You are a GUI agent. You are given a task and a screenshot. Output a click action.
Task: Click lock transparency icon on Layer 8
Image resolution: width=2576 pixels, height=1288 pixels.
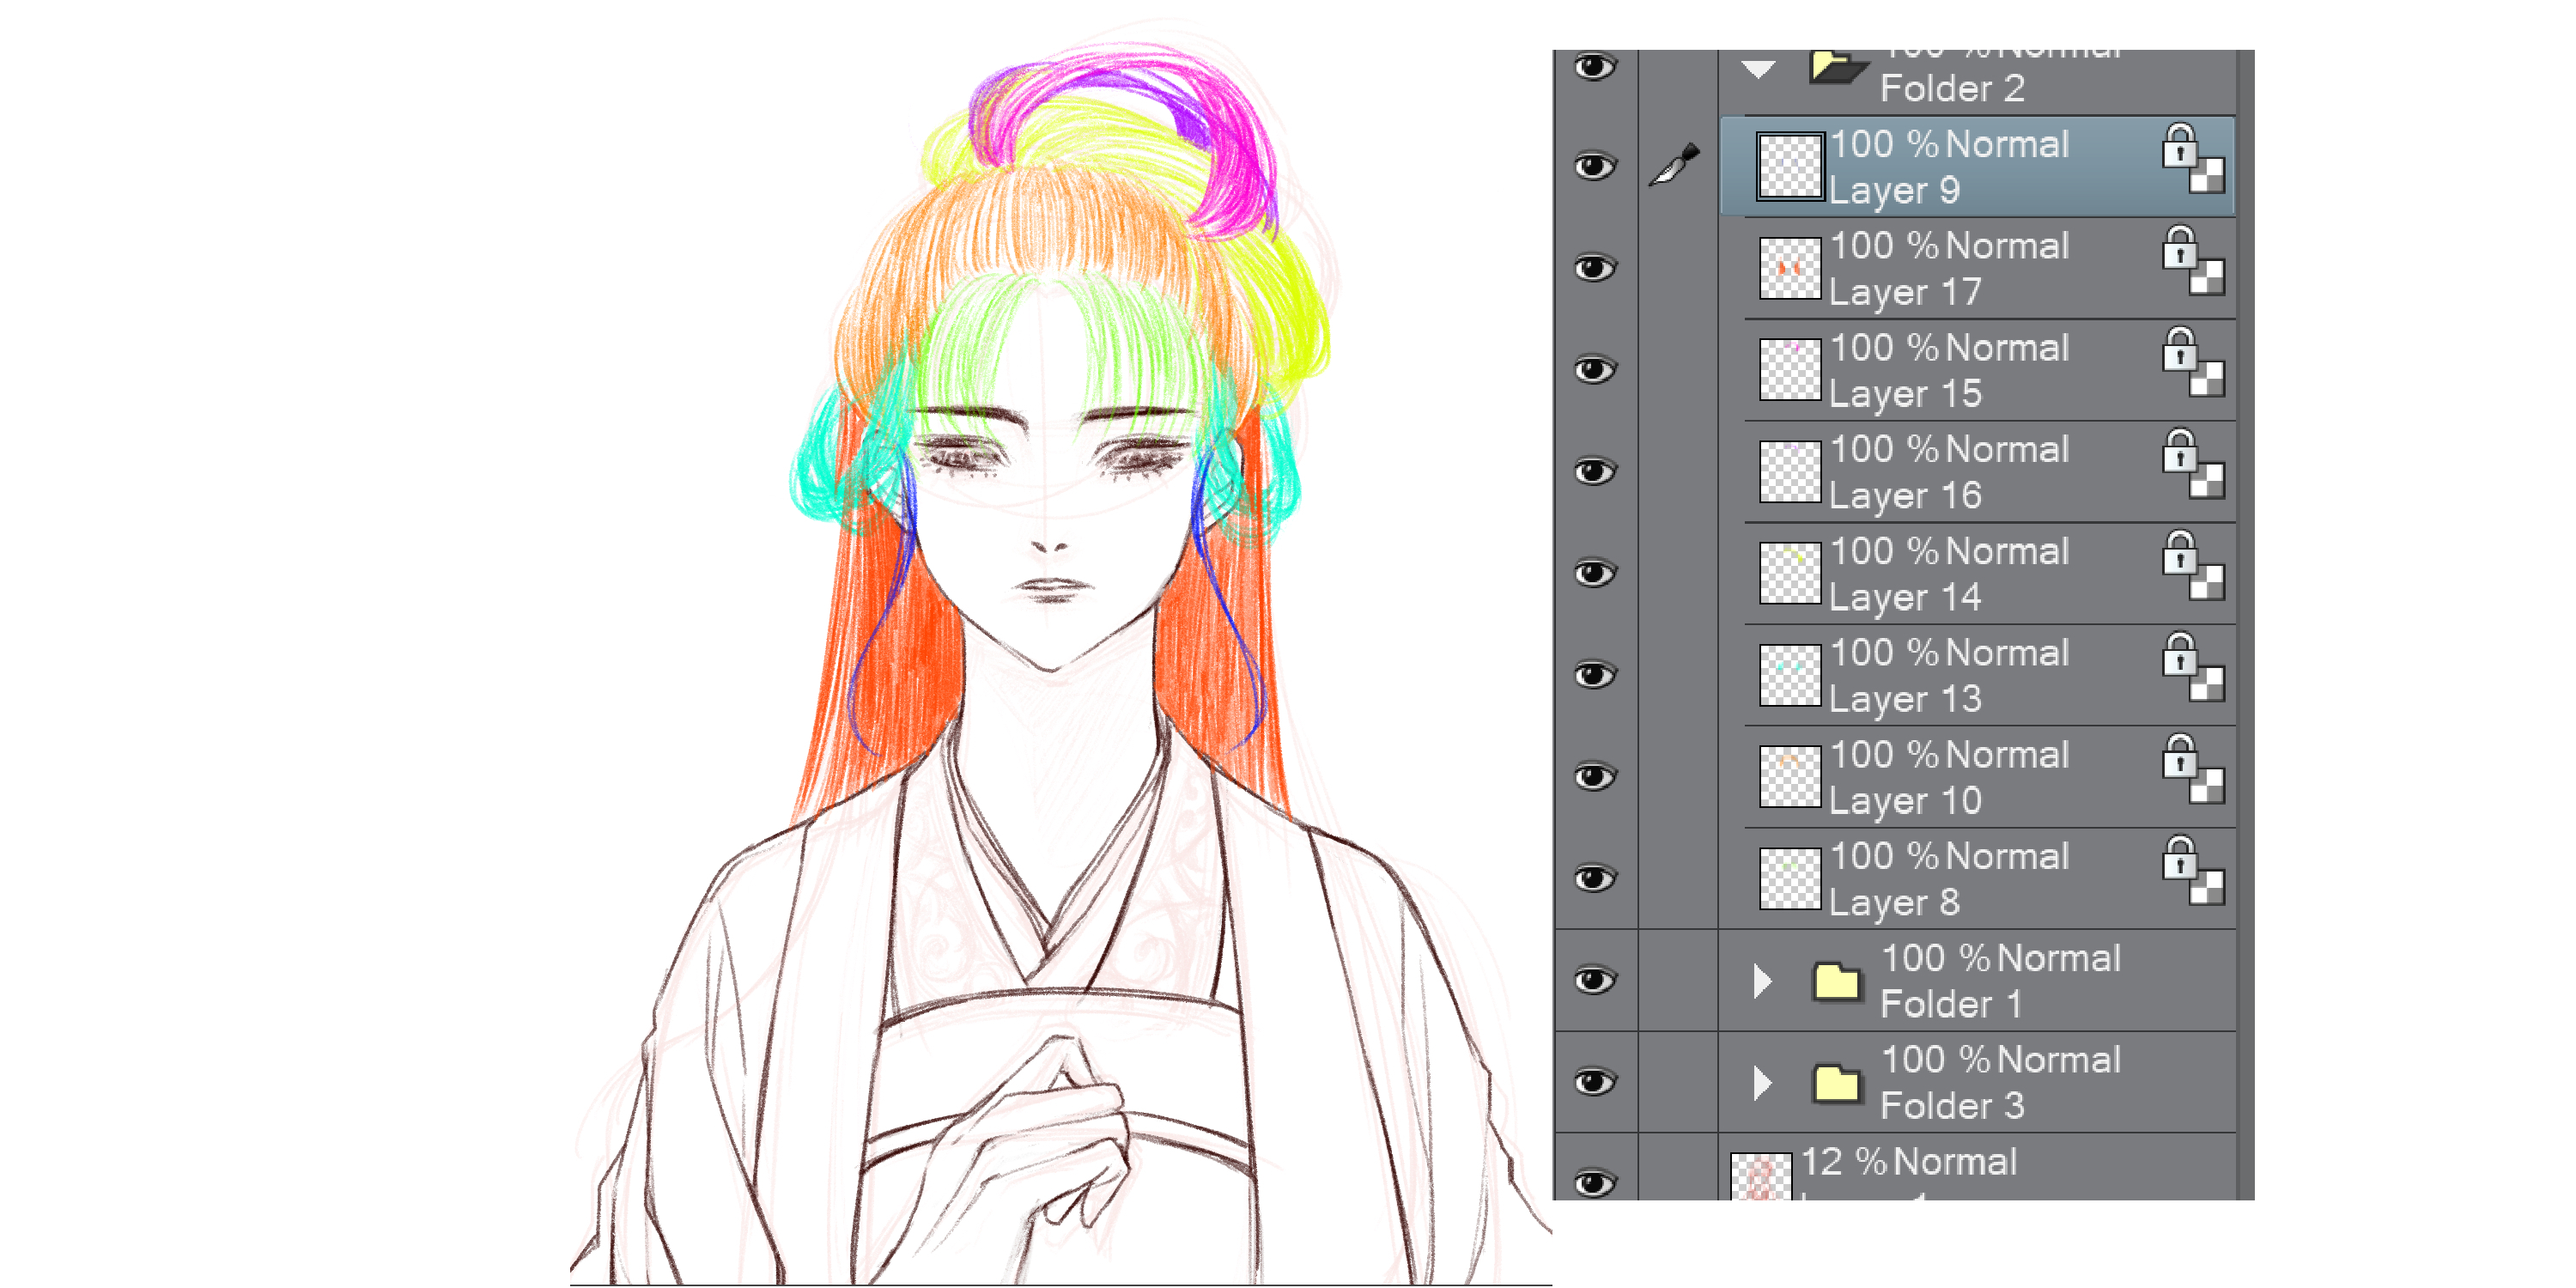click(x=2192, y=870)
